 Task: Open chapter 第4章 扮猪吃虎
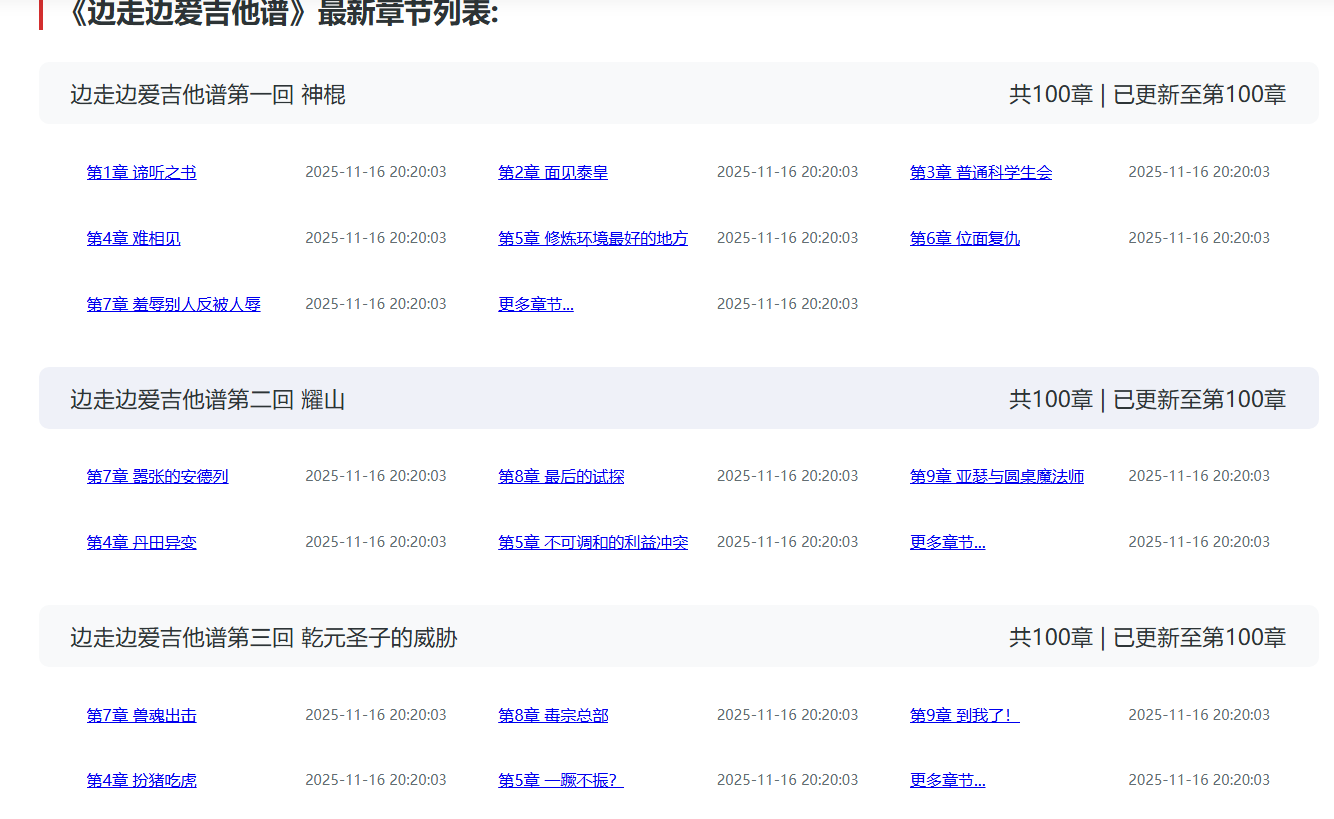coord(141,779)
